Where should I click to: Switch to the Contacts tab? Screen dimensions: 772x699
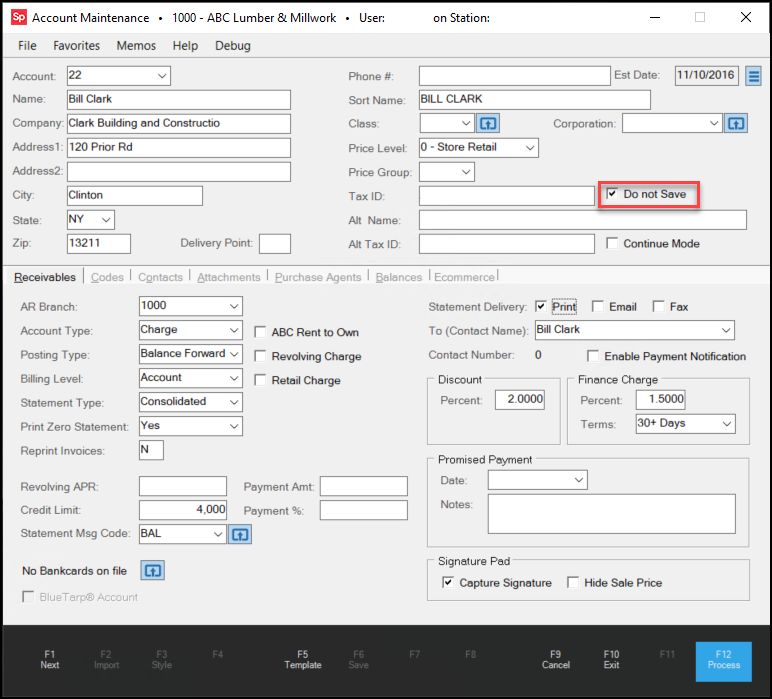point(160,277)
